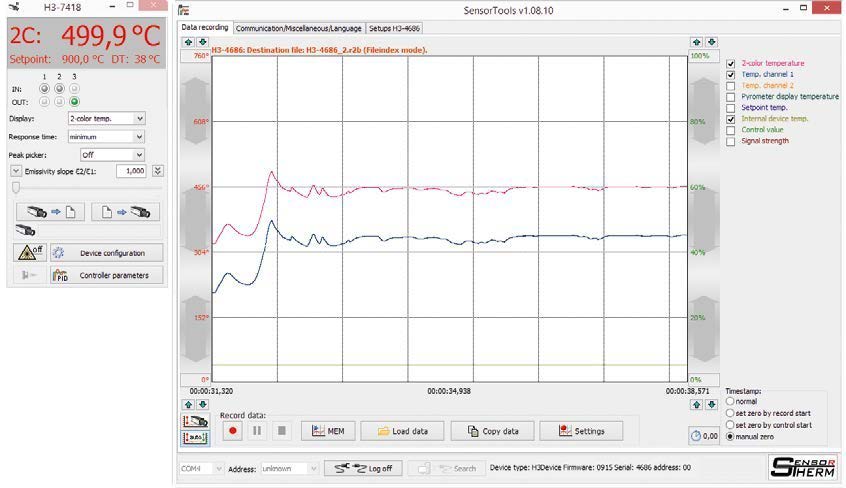Viewport: 846px width, 488px height.
Task: Open Communication/Miscellaneous/Language tab
Action: 298,28
